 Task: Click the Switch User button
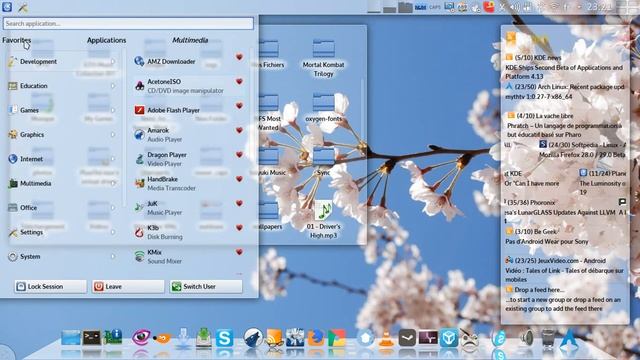(x=206, y=287)
